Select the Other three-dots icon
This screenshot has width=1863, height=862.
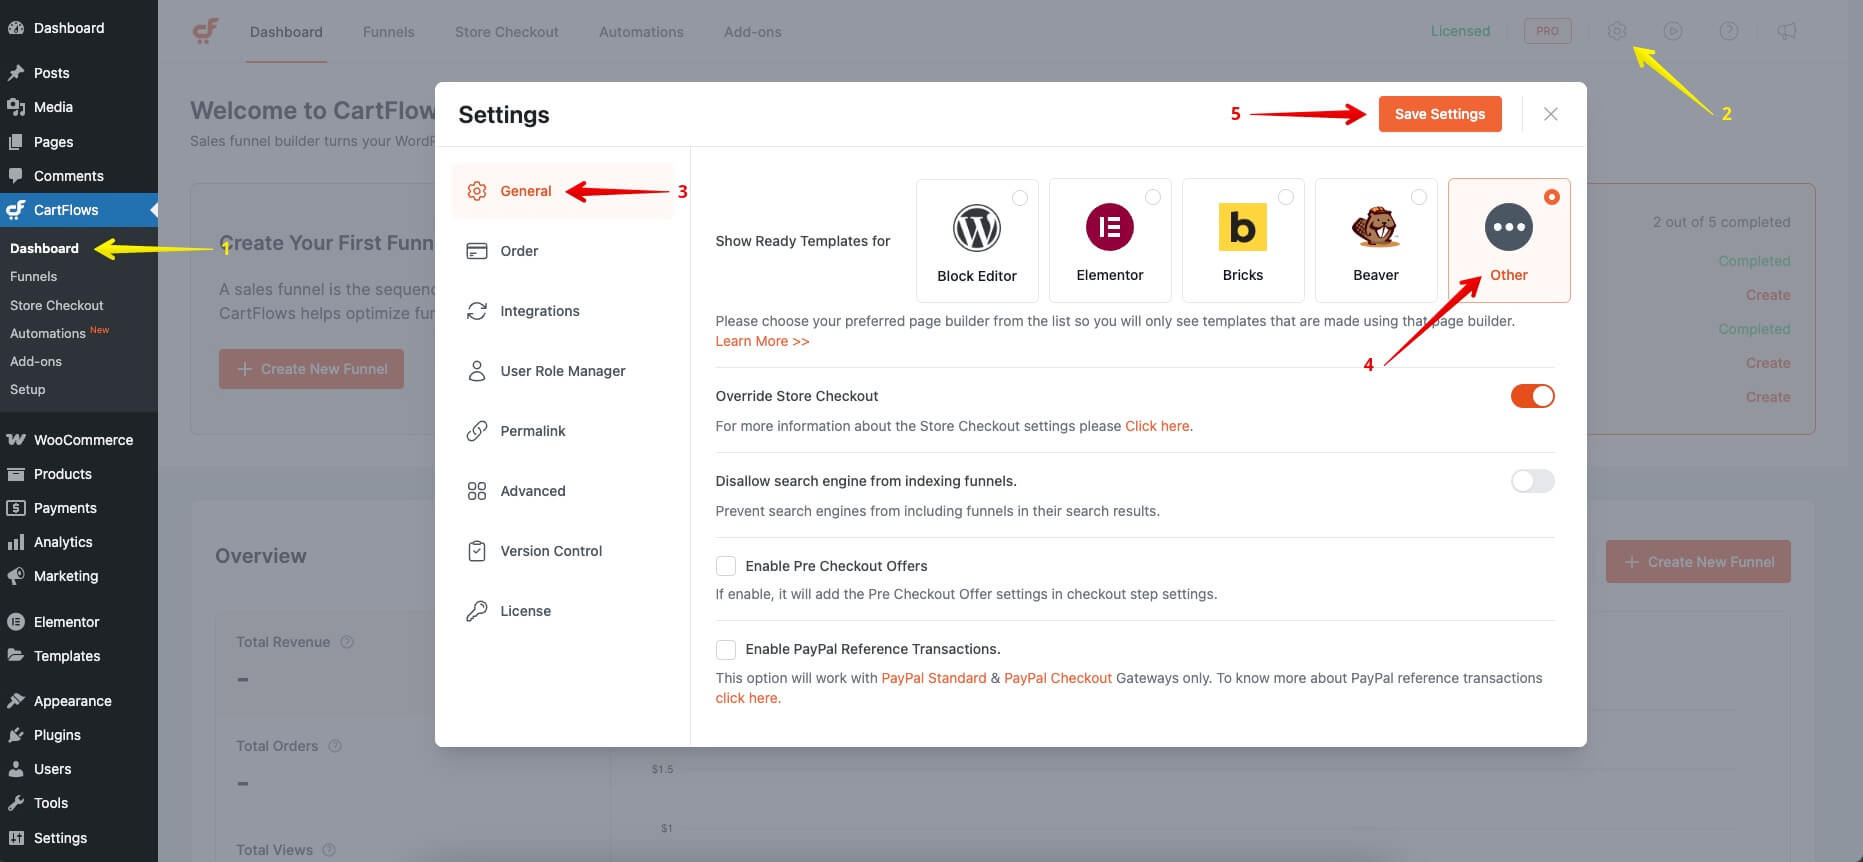point(1509,227)
